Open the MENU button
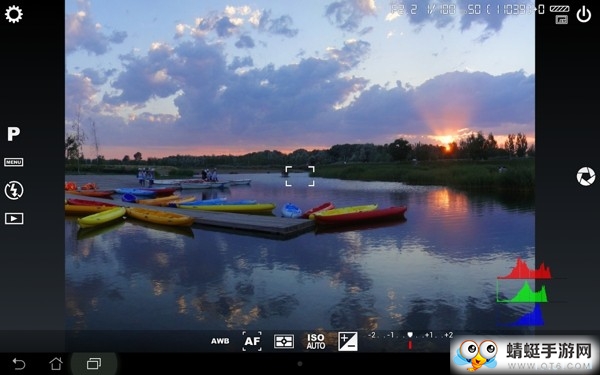Image resolution: width=600 pixels, height=375 pixels. [14, 162]
